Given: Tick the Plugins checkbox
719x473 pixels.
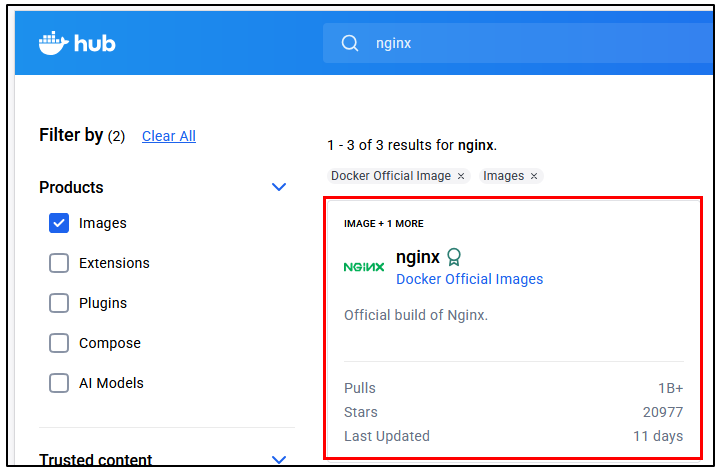Looking at the screenshot, I should pos(59,303).
